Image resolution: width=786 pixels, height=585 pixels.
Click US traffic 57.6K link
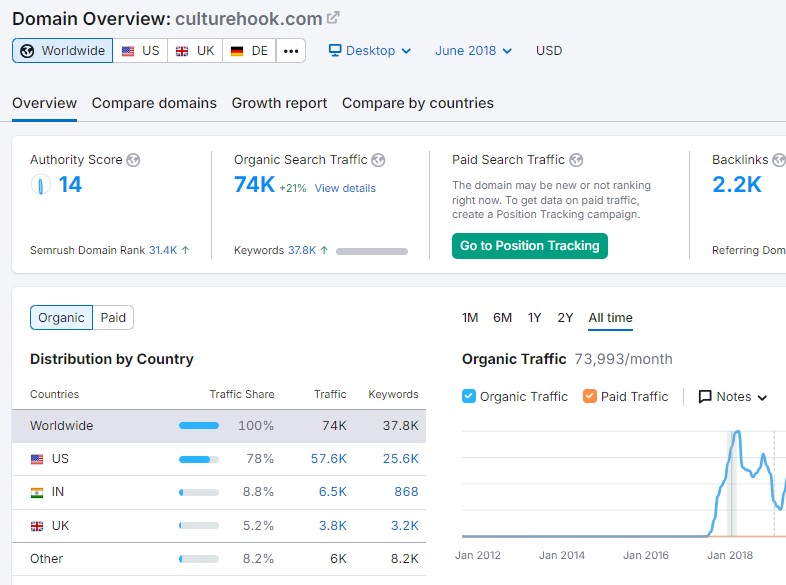tap(328, 459)
